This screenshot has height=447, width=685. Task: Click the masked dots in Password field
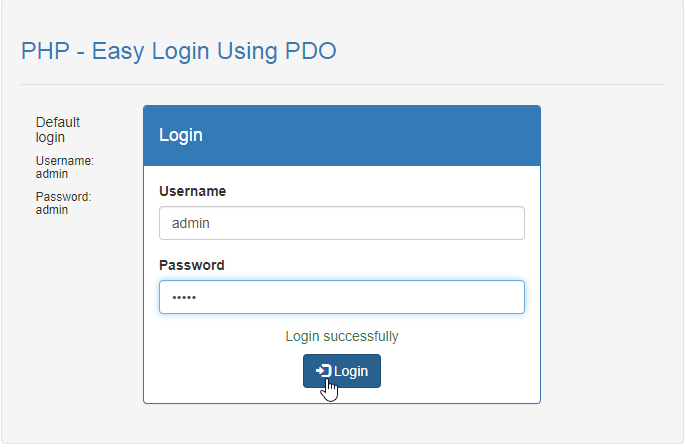pos(184,298)
